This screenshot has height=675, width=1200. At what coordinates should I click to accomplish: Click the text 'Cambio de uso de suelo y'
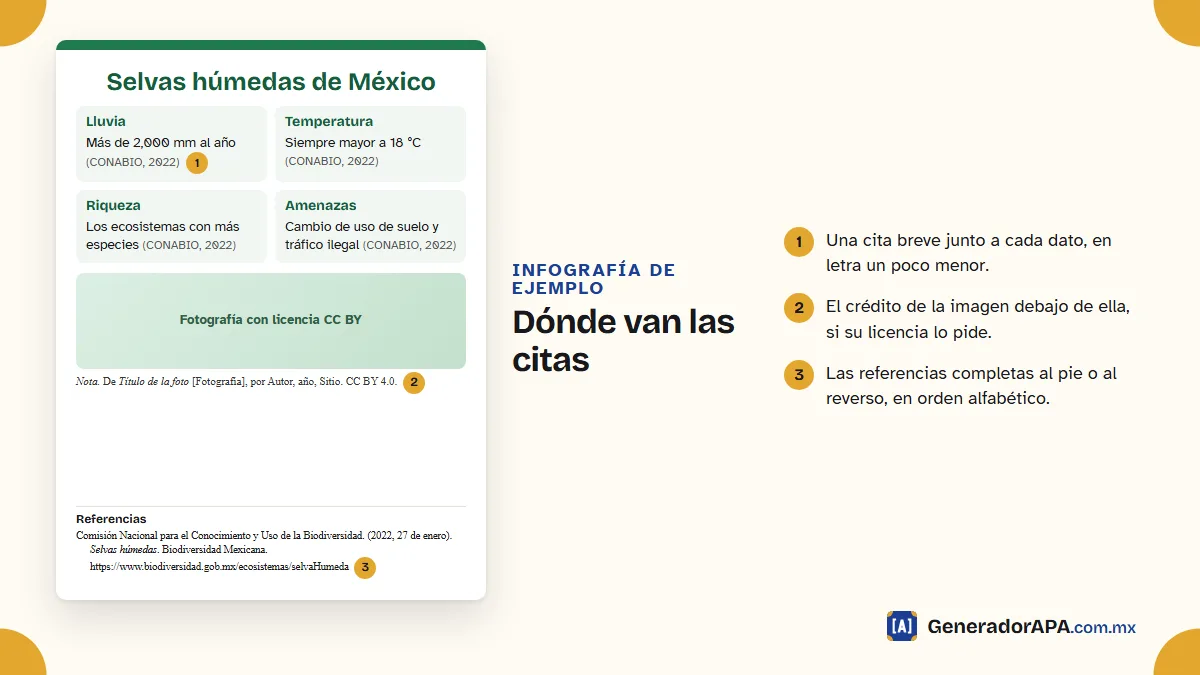tap(362, 226)
